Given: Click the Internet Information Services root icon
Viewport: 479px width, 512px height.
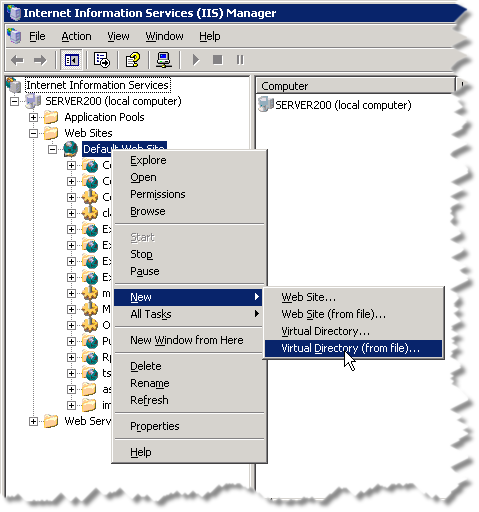Looking at the screenshot, I should tap(14, 85).
